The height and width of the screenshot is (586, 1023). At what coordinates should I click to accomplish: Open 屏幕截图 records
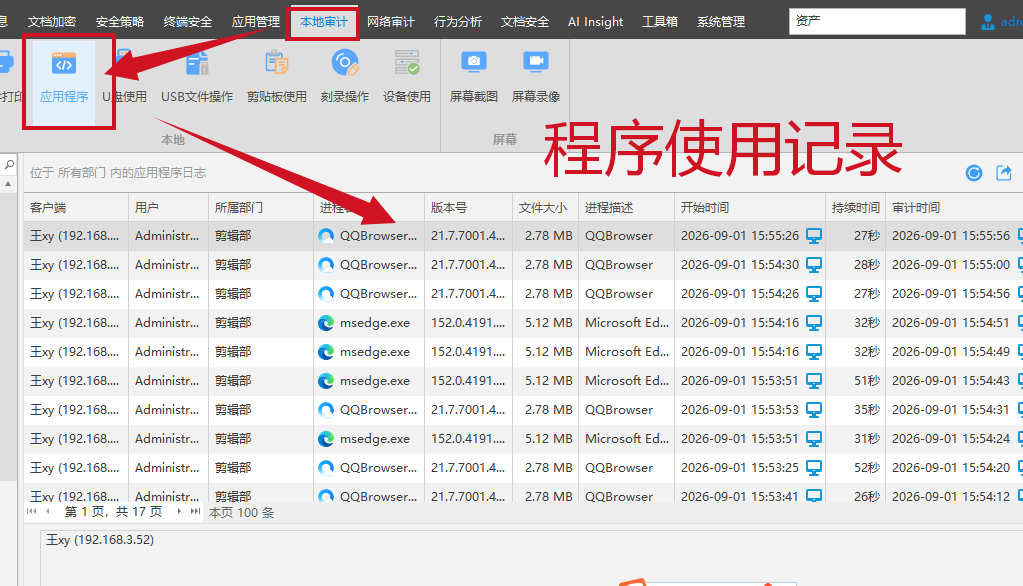pos(474,78)
